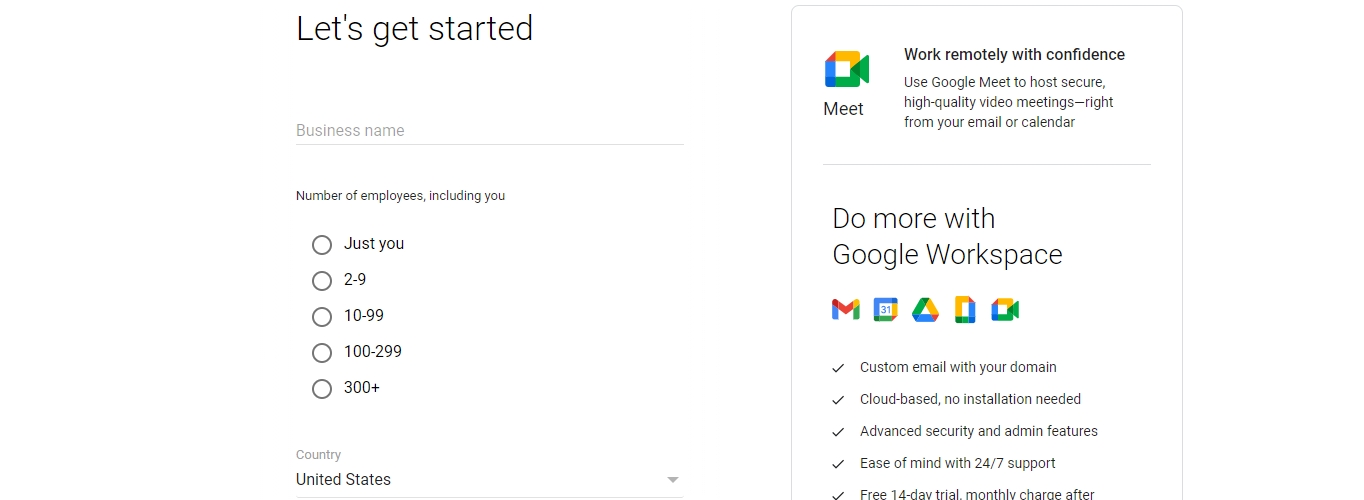Click Ease of mind with 24/7 support
The height and width of the screenshot is (500, 1364).
coord(958,463)
